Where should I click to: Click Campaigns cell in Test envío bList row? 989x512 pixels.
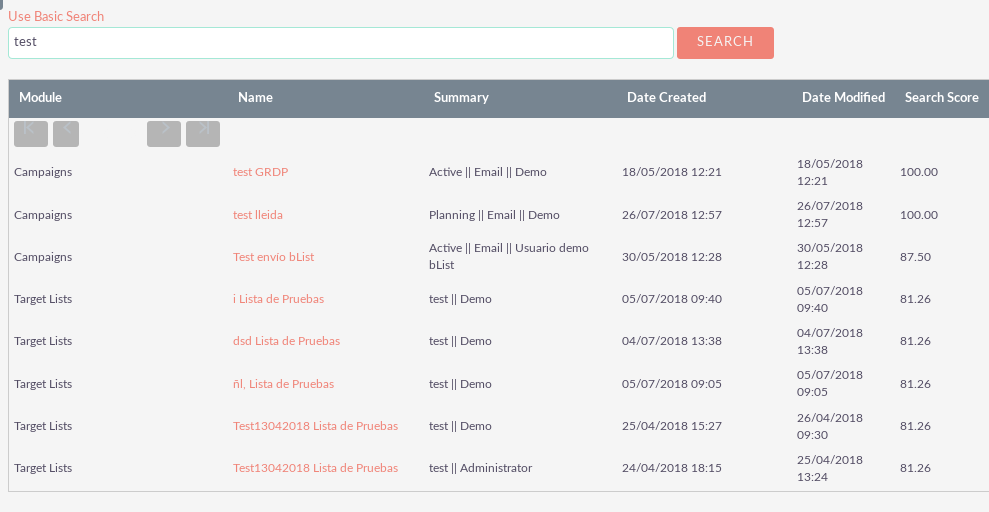[43, 257]
